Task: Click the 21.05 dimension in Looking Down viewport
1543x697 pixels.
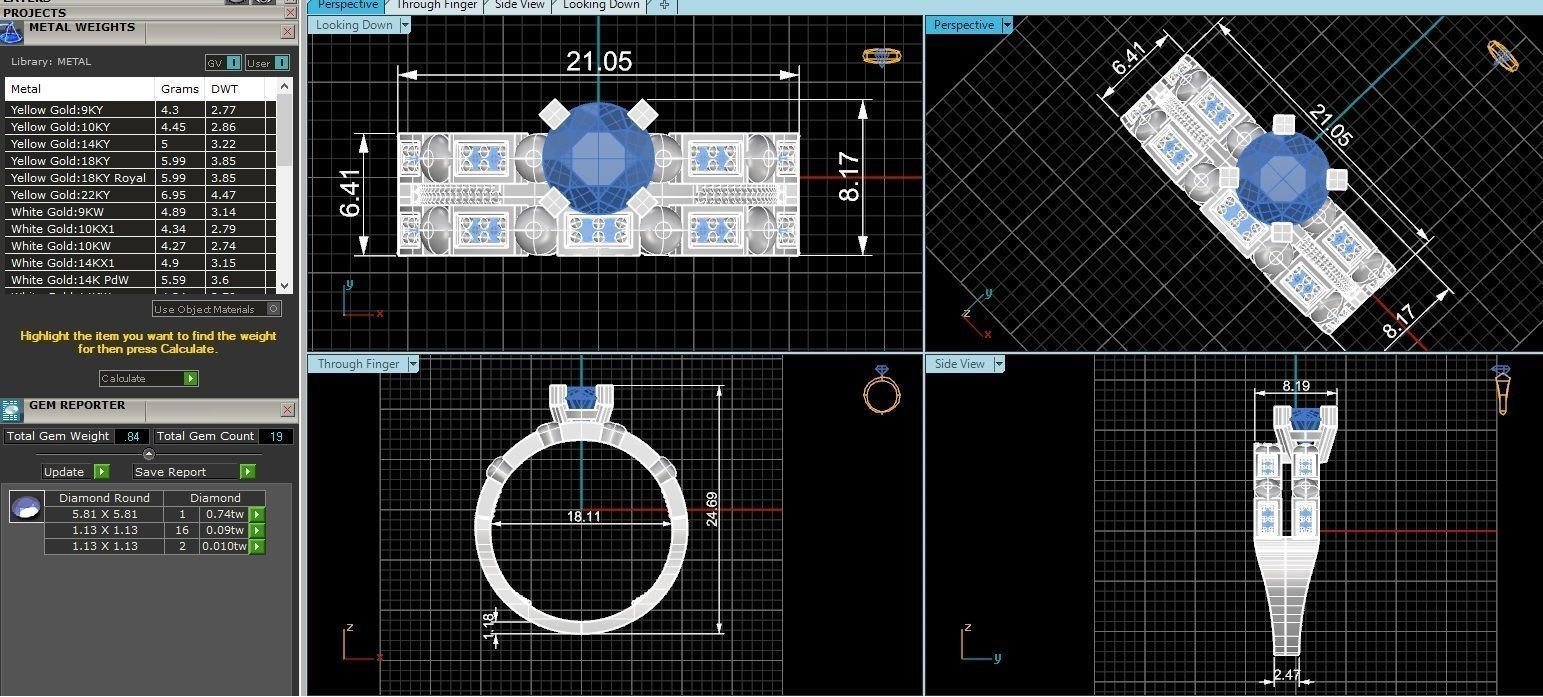Action: (x=599, y=62)
